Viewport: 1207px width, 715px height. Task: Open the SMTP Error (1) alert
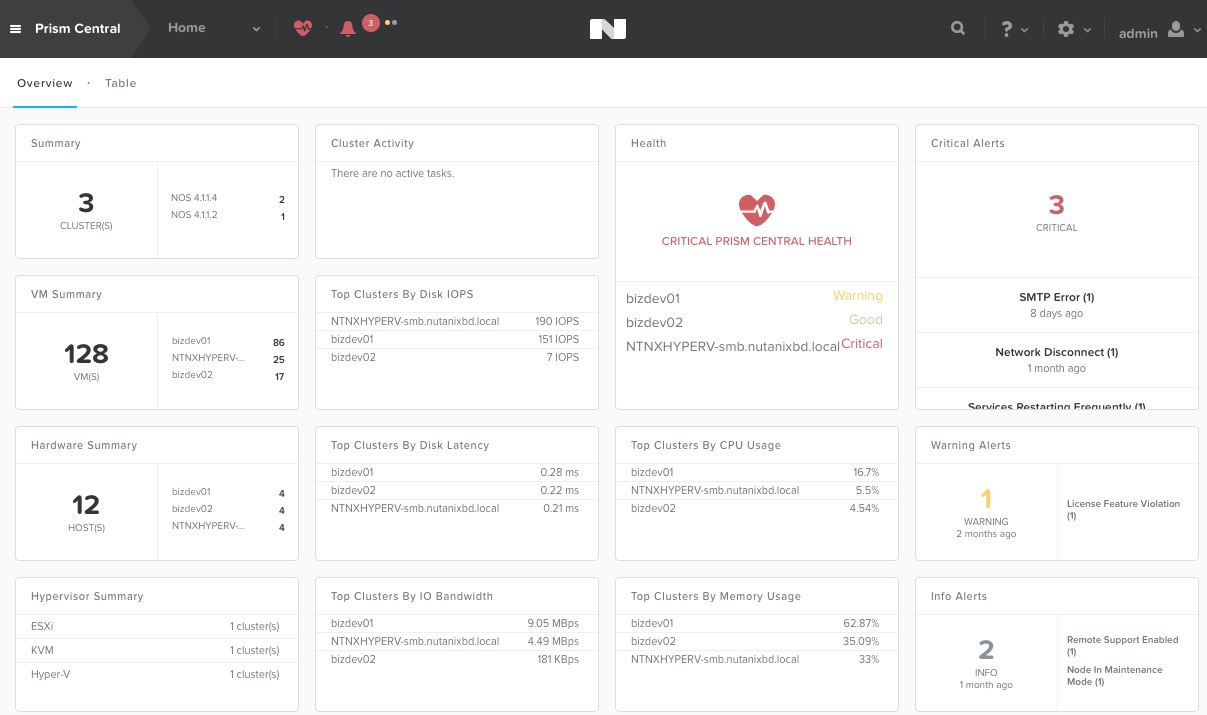click(1057, 304)
